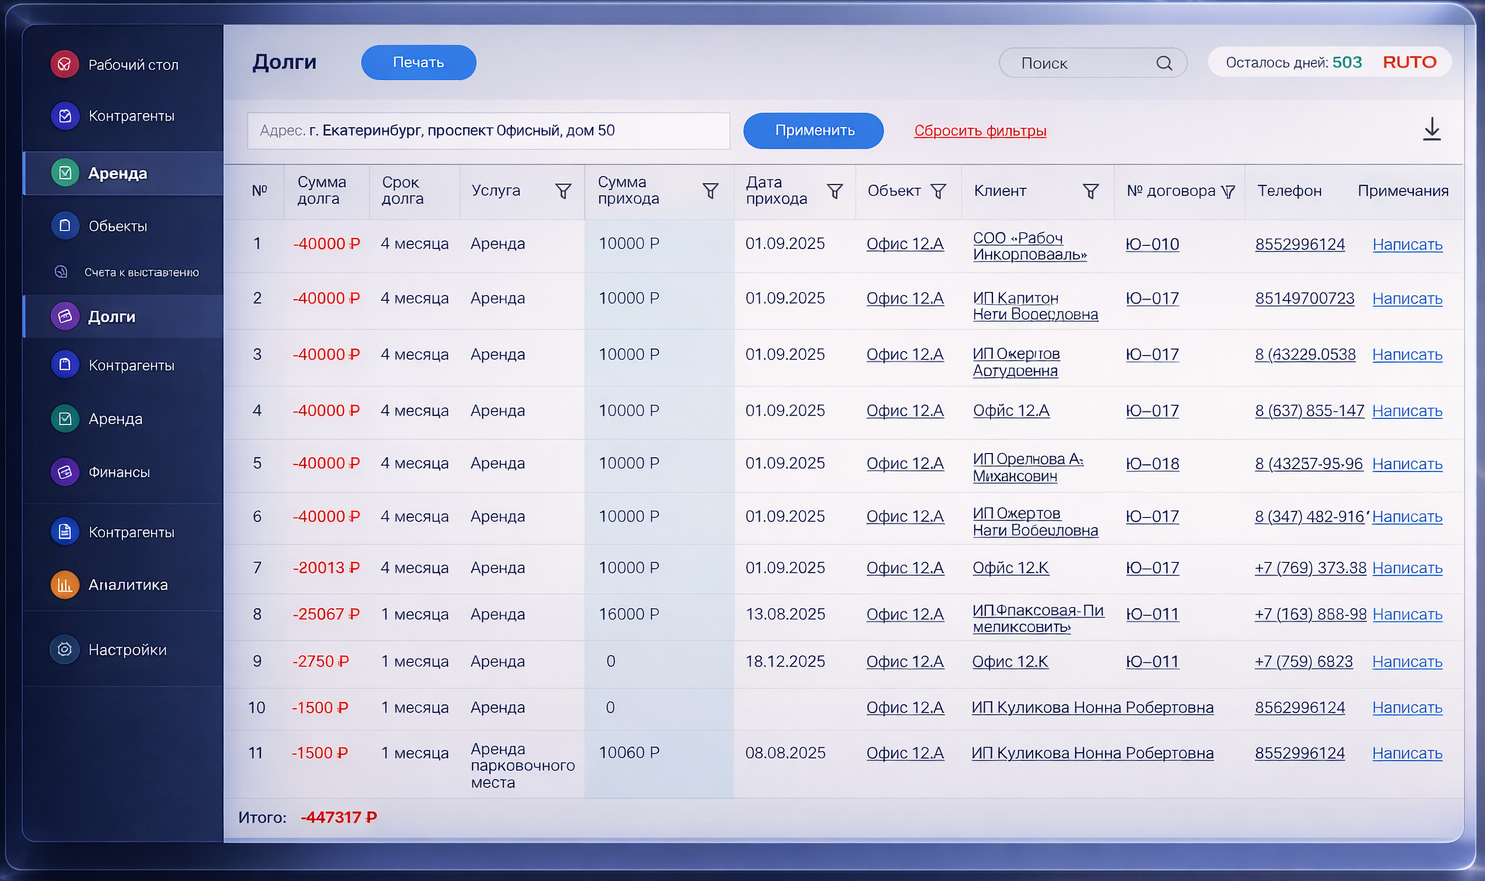This screenshot has height=881, width=1485.
Task: Click Аренда парковочного места service cell
Action: click(523, 766)
